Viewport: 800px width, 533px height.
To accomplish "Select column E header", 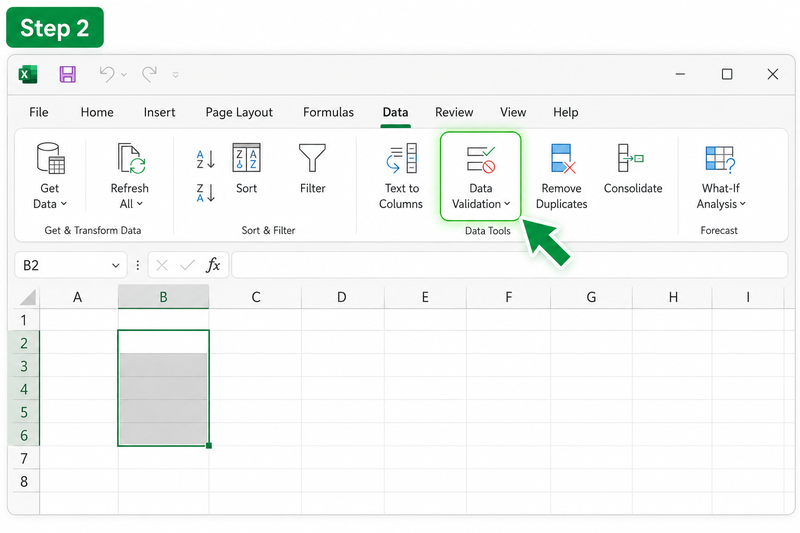I will (425, 297).
